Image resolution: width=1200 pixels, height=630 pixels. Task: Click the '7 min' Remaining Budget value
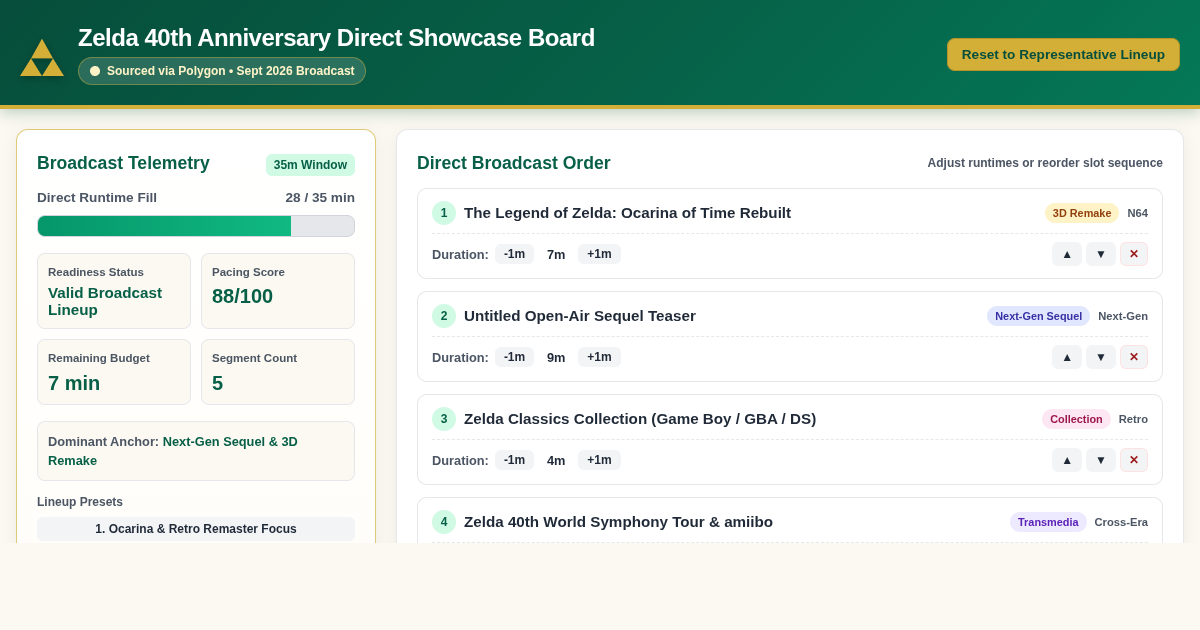point(74,383)
